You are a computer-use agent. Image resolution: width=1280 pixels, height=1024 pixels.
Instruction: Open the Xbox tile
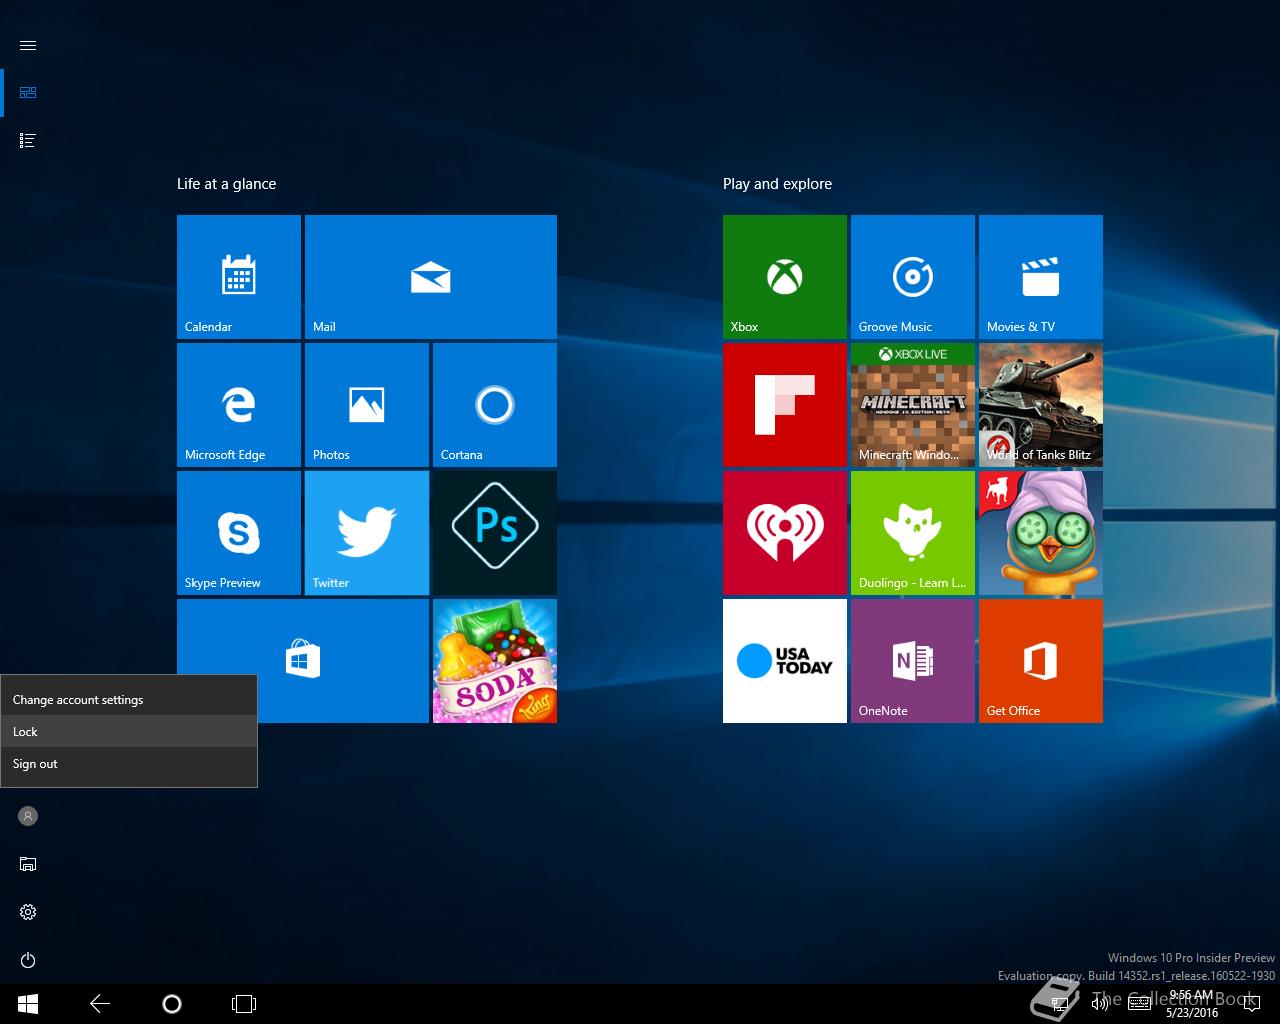click(x=785, y=277)
